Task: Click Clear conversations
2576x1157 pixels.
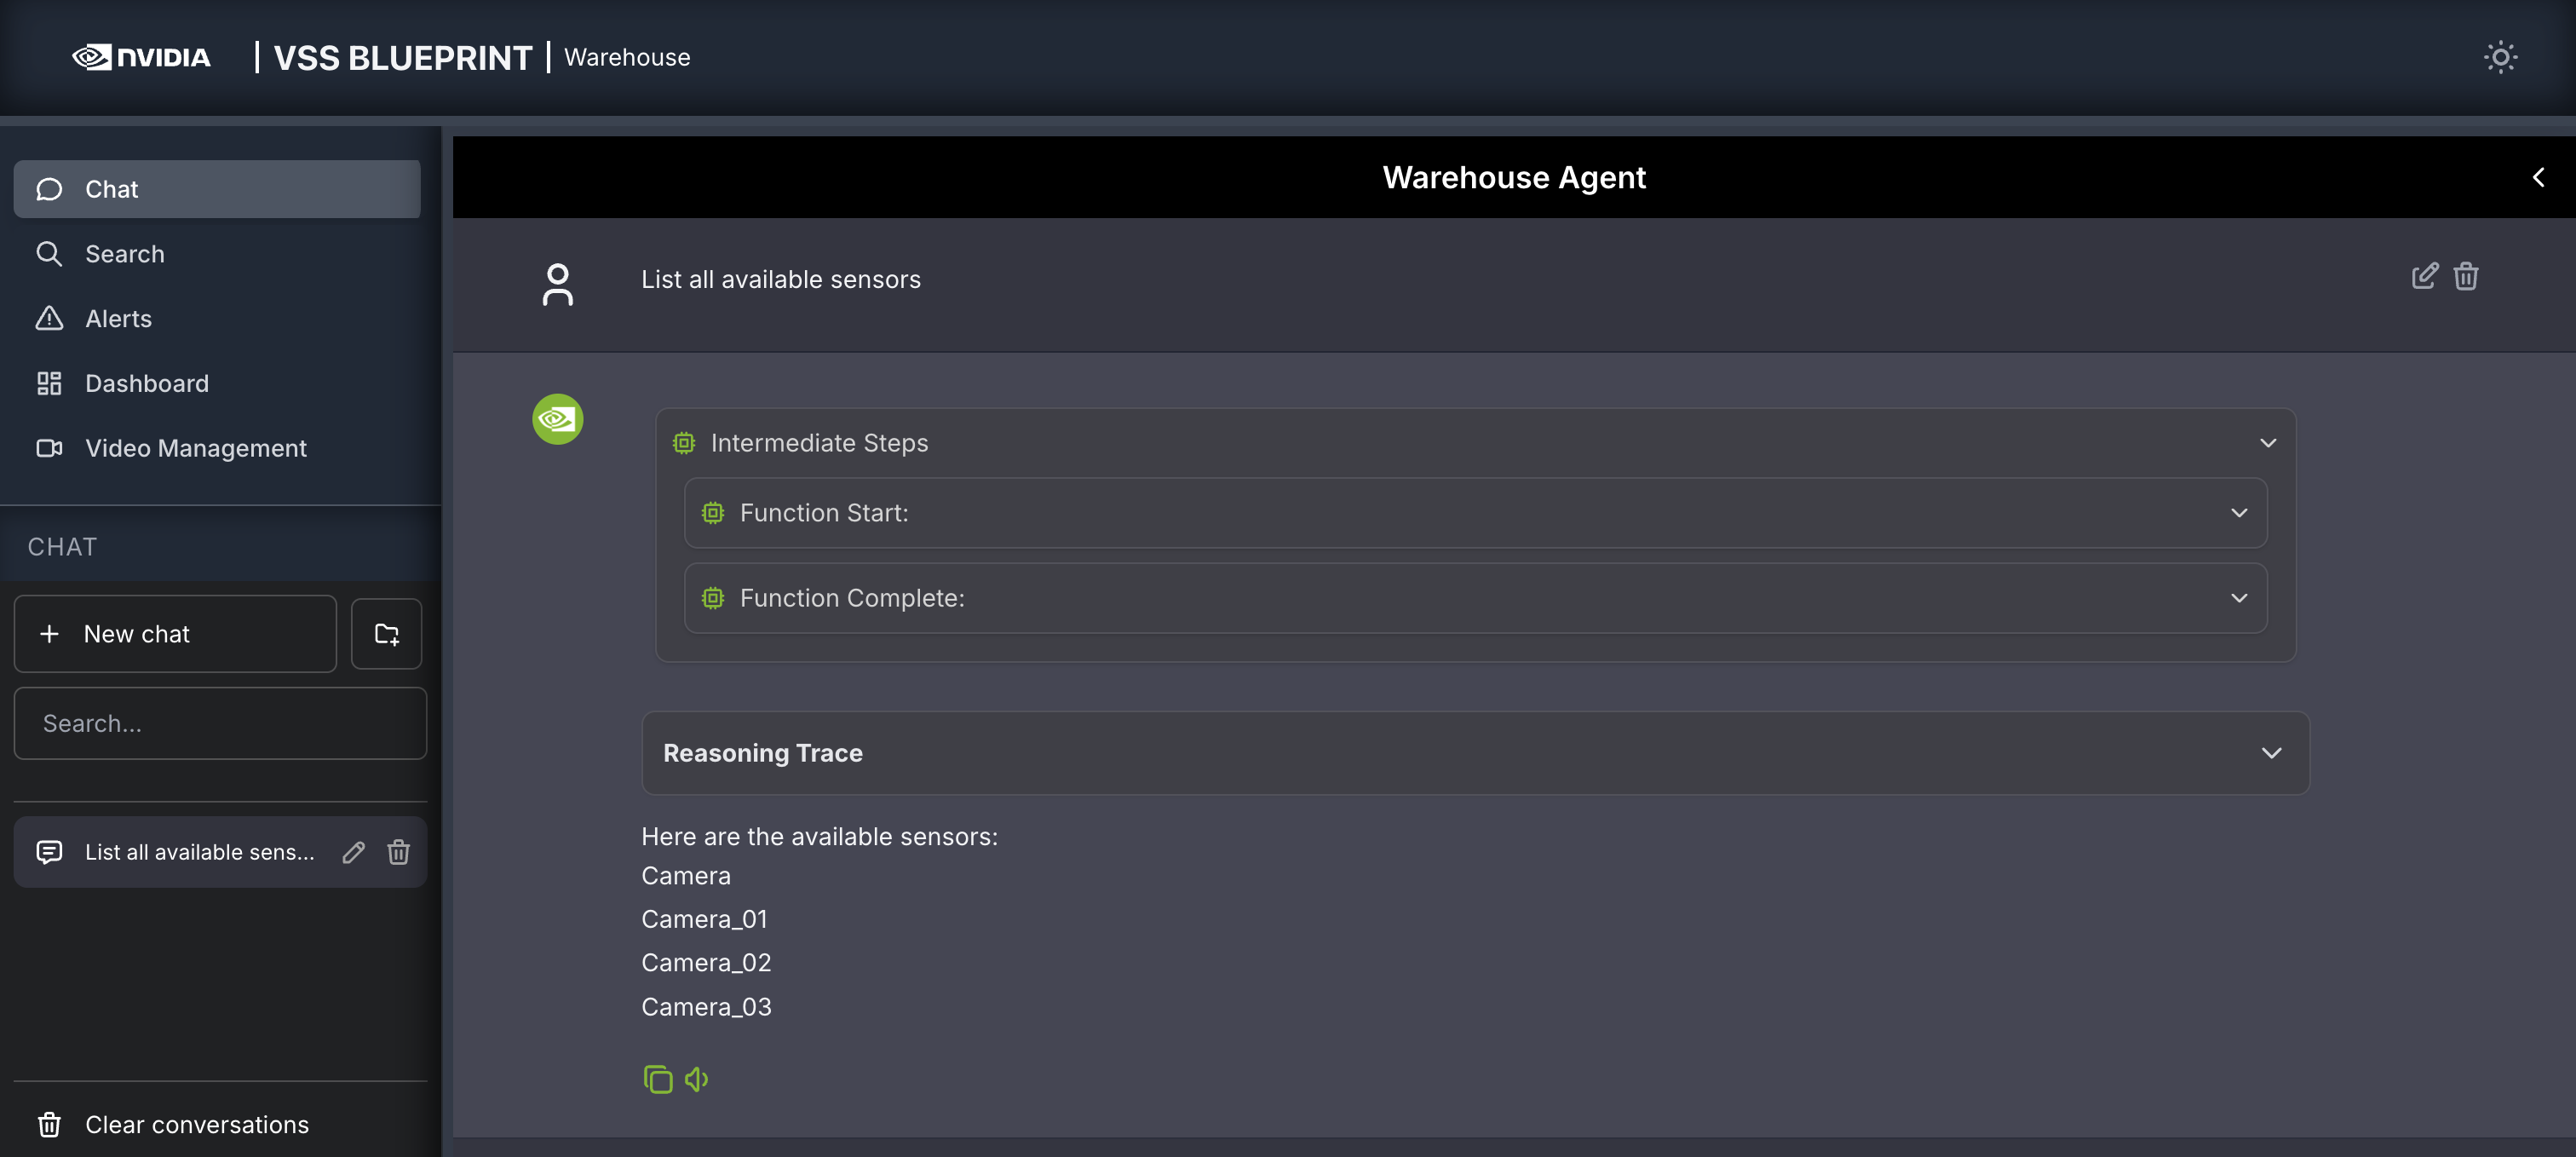Action: [x=196, y=1124]
